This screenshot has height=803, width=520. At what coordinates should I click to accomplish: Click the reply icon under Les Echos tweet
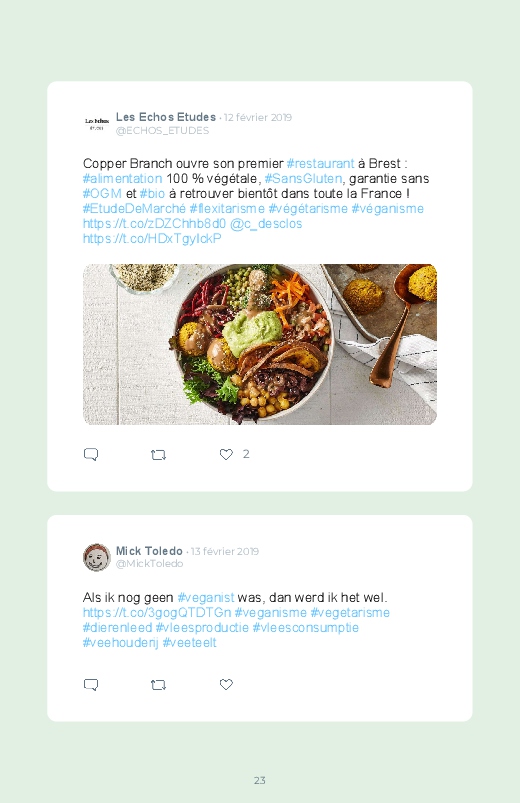coord(91,454)
